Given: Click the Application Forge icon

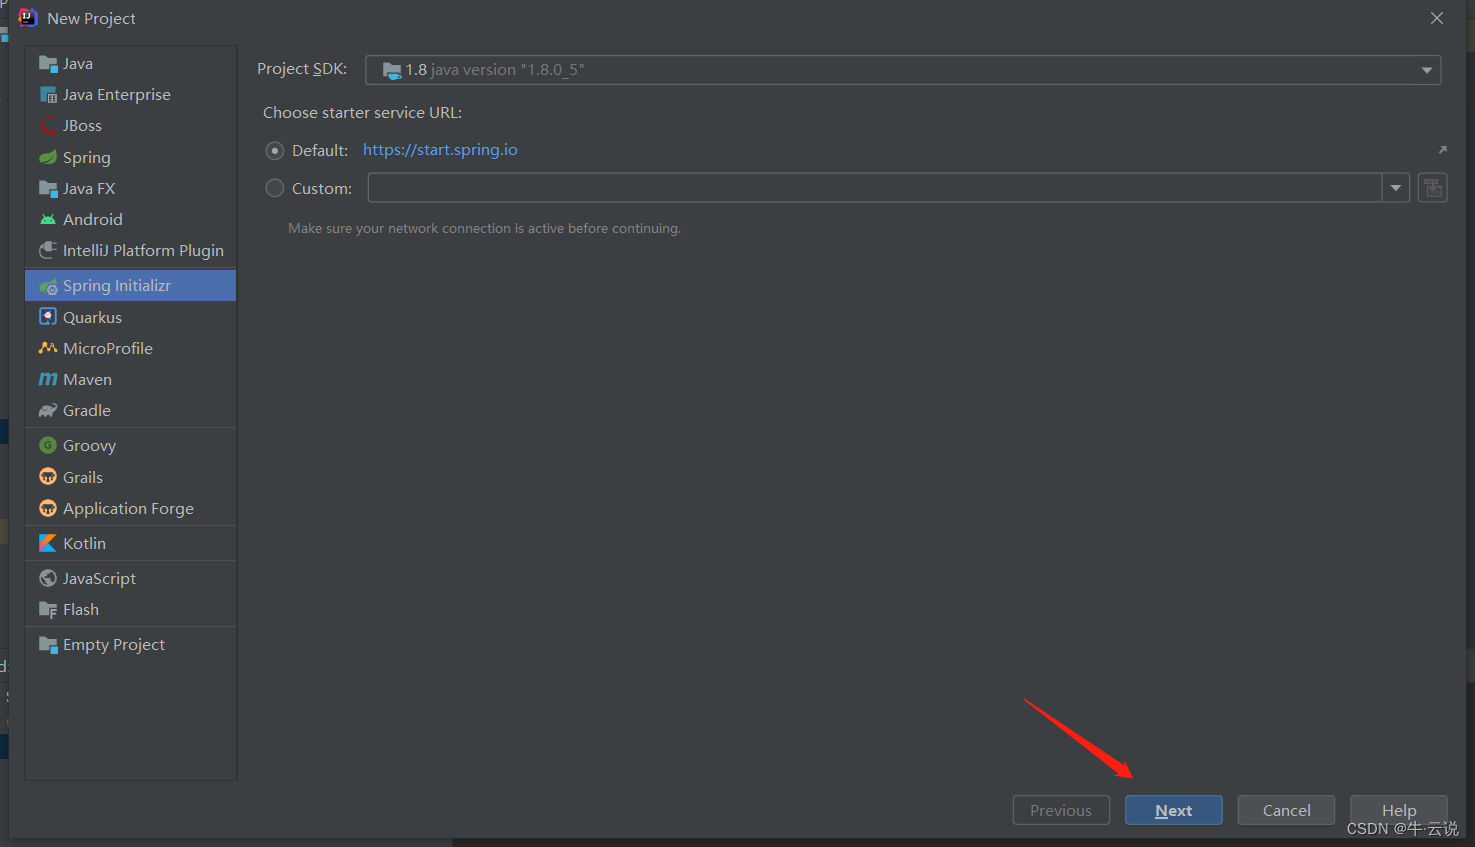Looking at the screenshot, I should click(x=48, y=508).
